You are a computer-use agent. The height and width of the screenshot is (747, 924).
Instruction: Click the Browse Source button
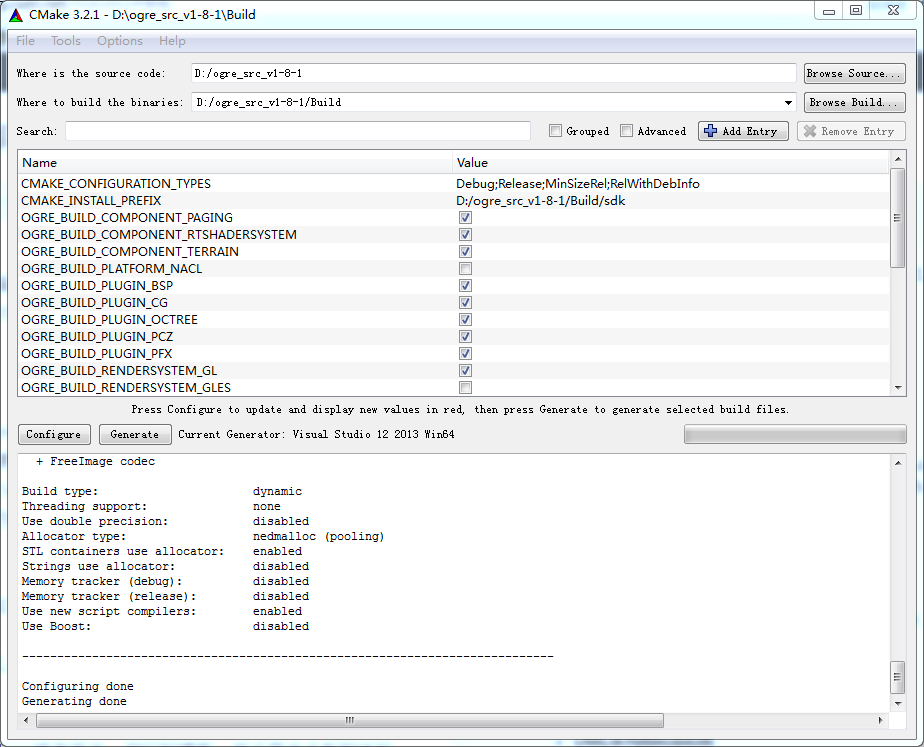854,73
